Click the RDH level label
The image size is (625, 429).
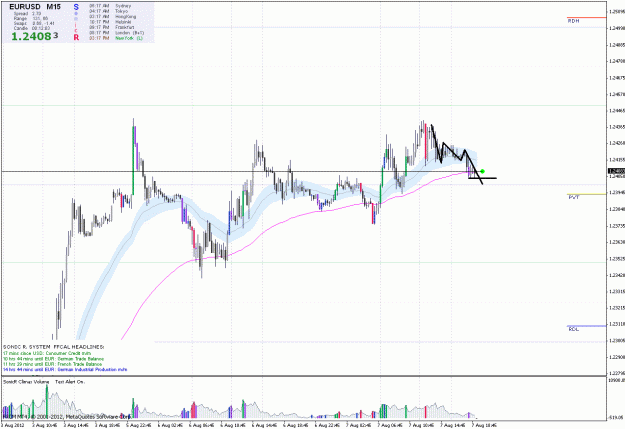point(574,21)
